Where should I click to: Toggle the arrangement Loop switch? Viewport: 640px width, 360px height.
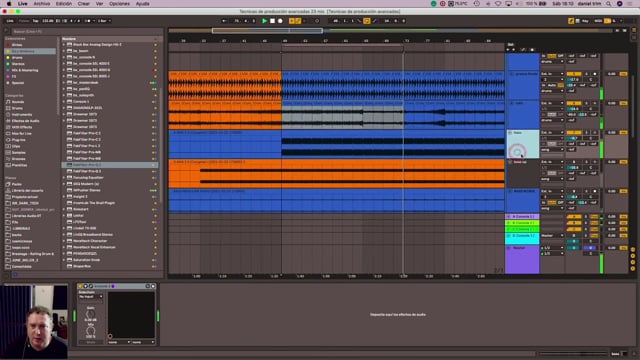coord(367,21)
